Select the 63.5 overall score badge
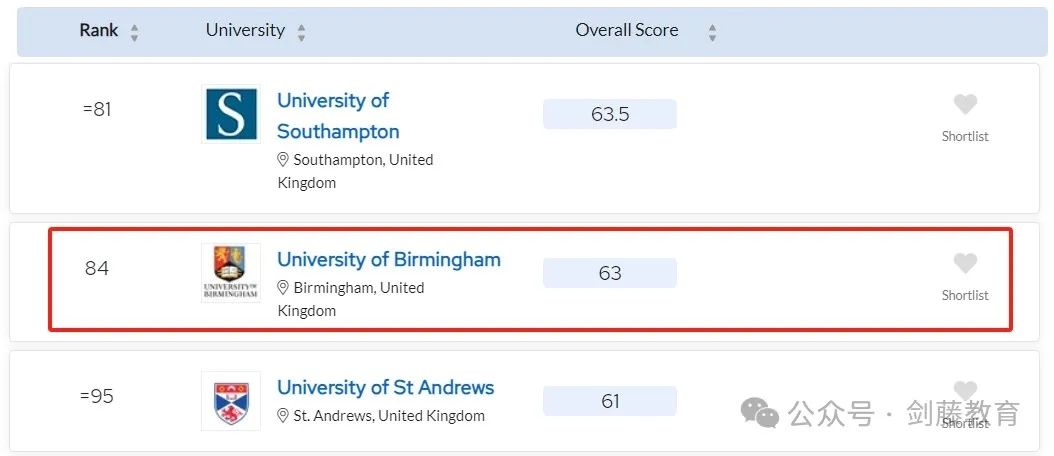The height and width of the screenshot is (456, 1054). [610, 114]
